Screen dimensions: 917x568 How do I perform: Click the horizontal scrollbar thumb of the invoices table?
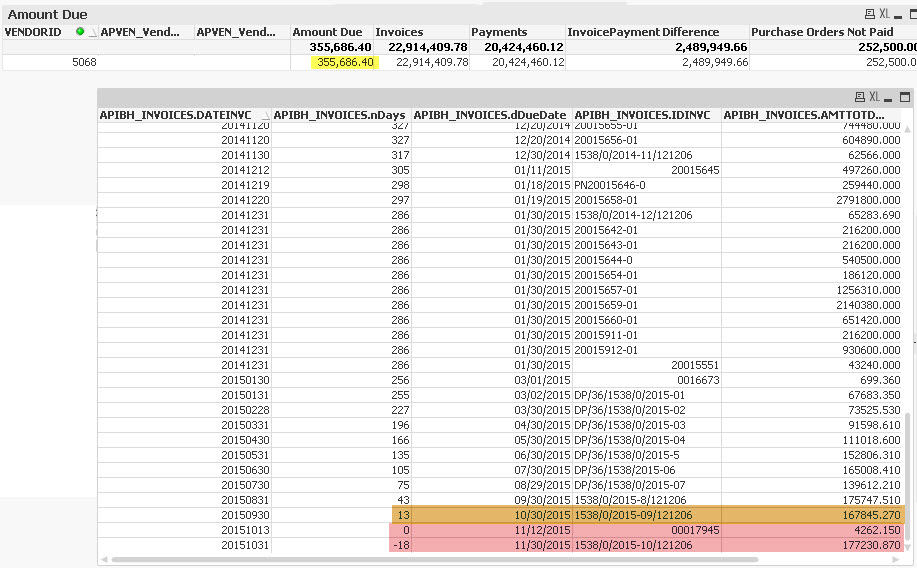(x=435, y=560)
